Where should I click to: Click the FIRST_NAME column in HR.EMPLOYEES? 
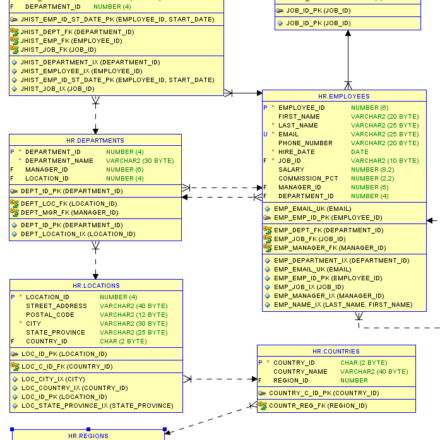299,117
